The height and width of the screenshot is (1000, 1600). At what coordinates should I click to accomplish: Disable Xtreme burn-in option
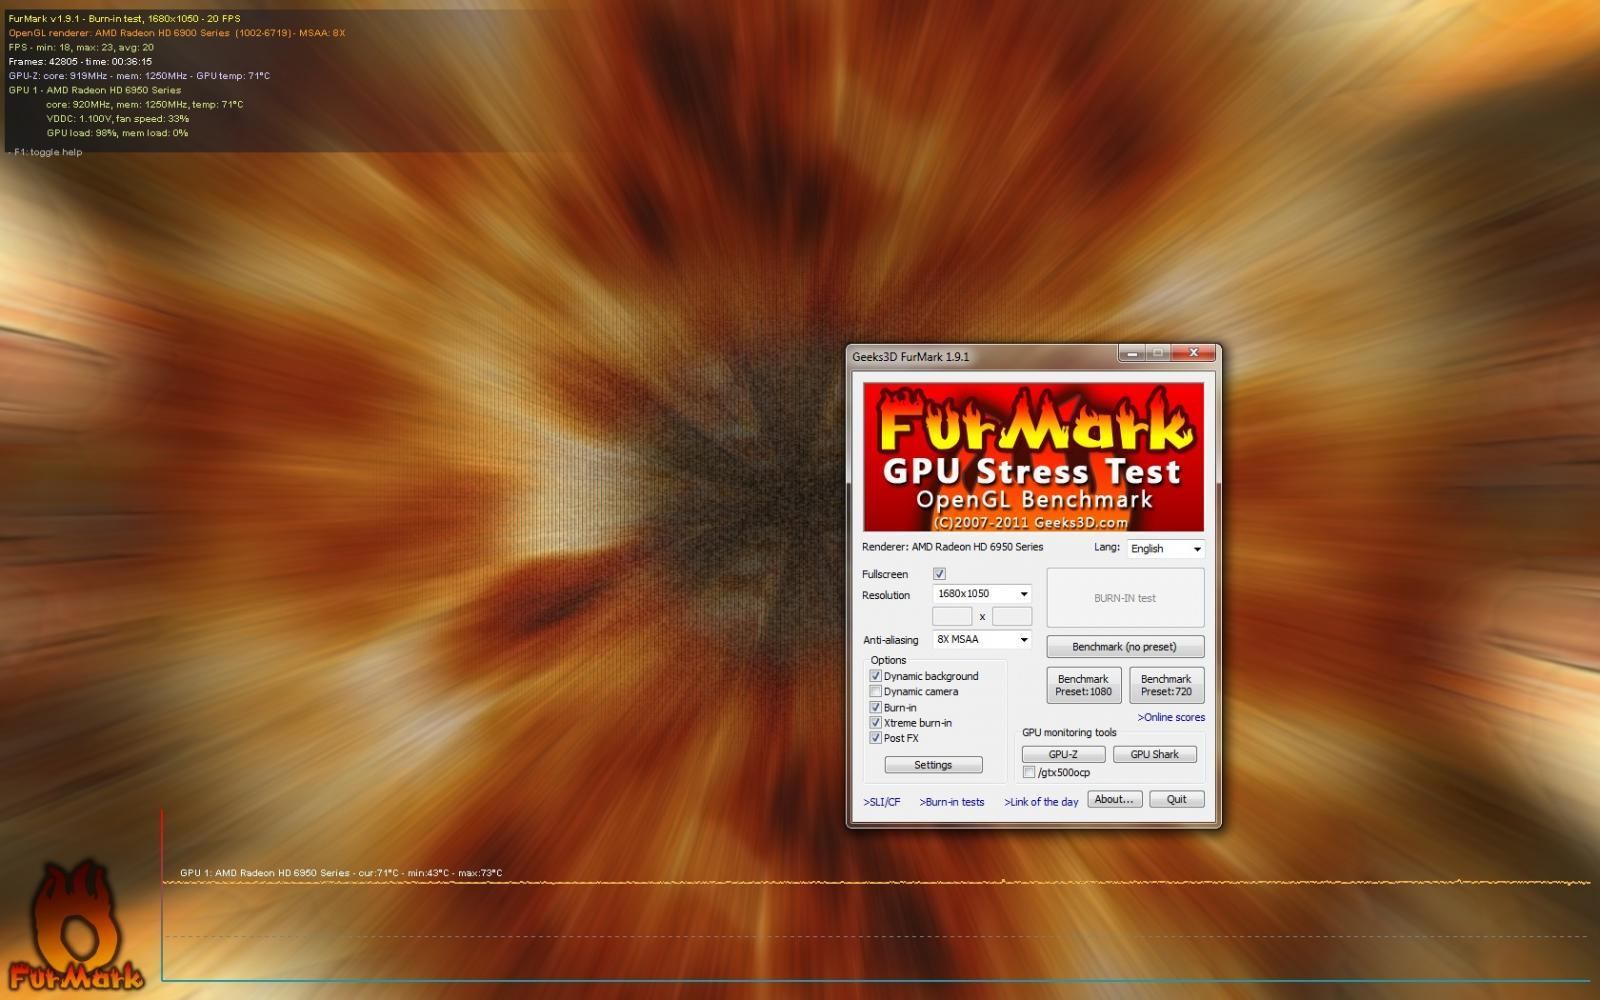click(875, 722)
